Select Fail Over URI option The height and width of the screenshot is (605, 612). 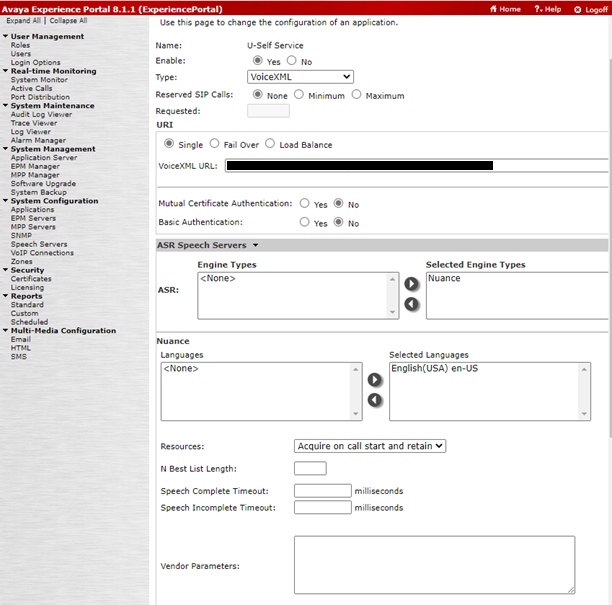click(214, 144)
